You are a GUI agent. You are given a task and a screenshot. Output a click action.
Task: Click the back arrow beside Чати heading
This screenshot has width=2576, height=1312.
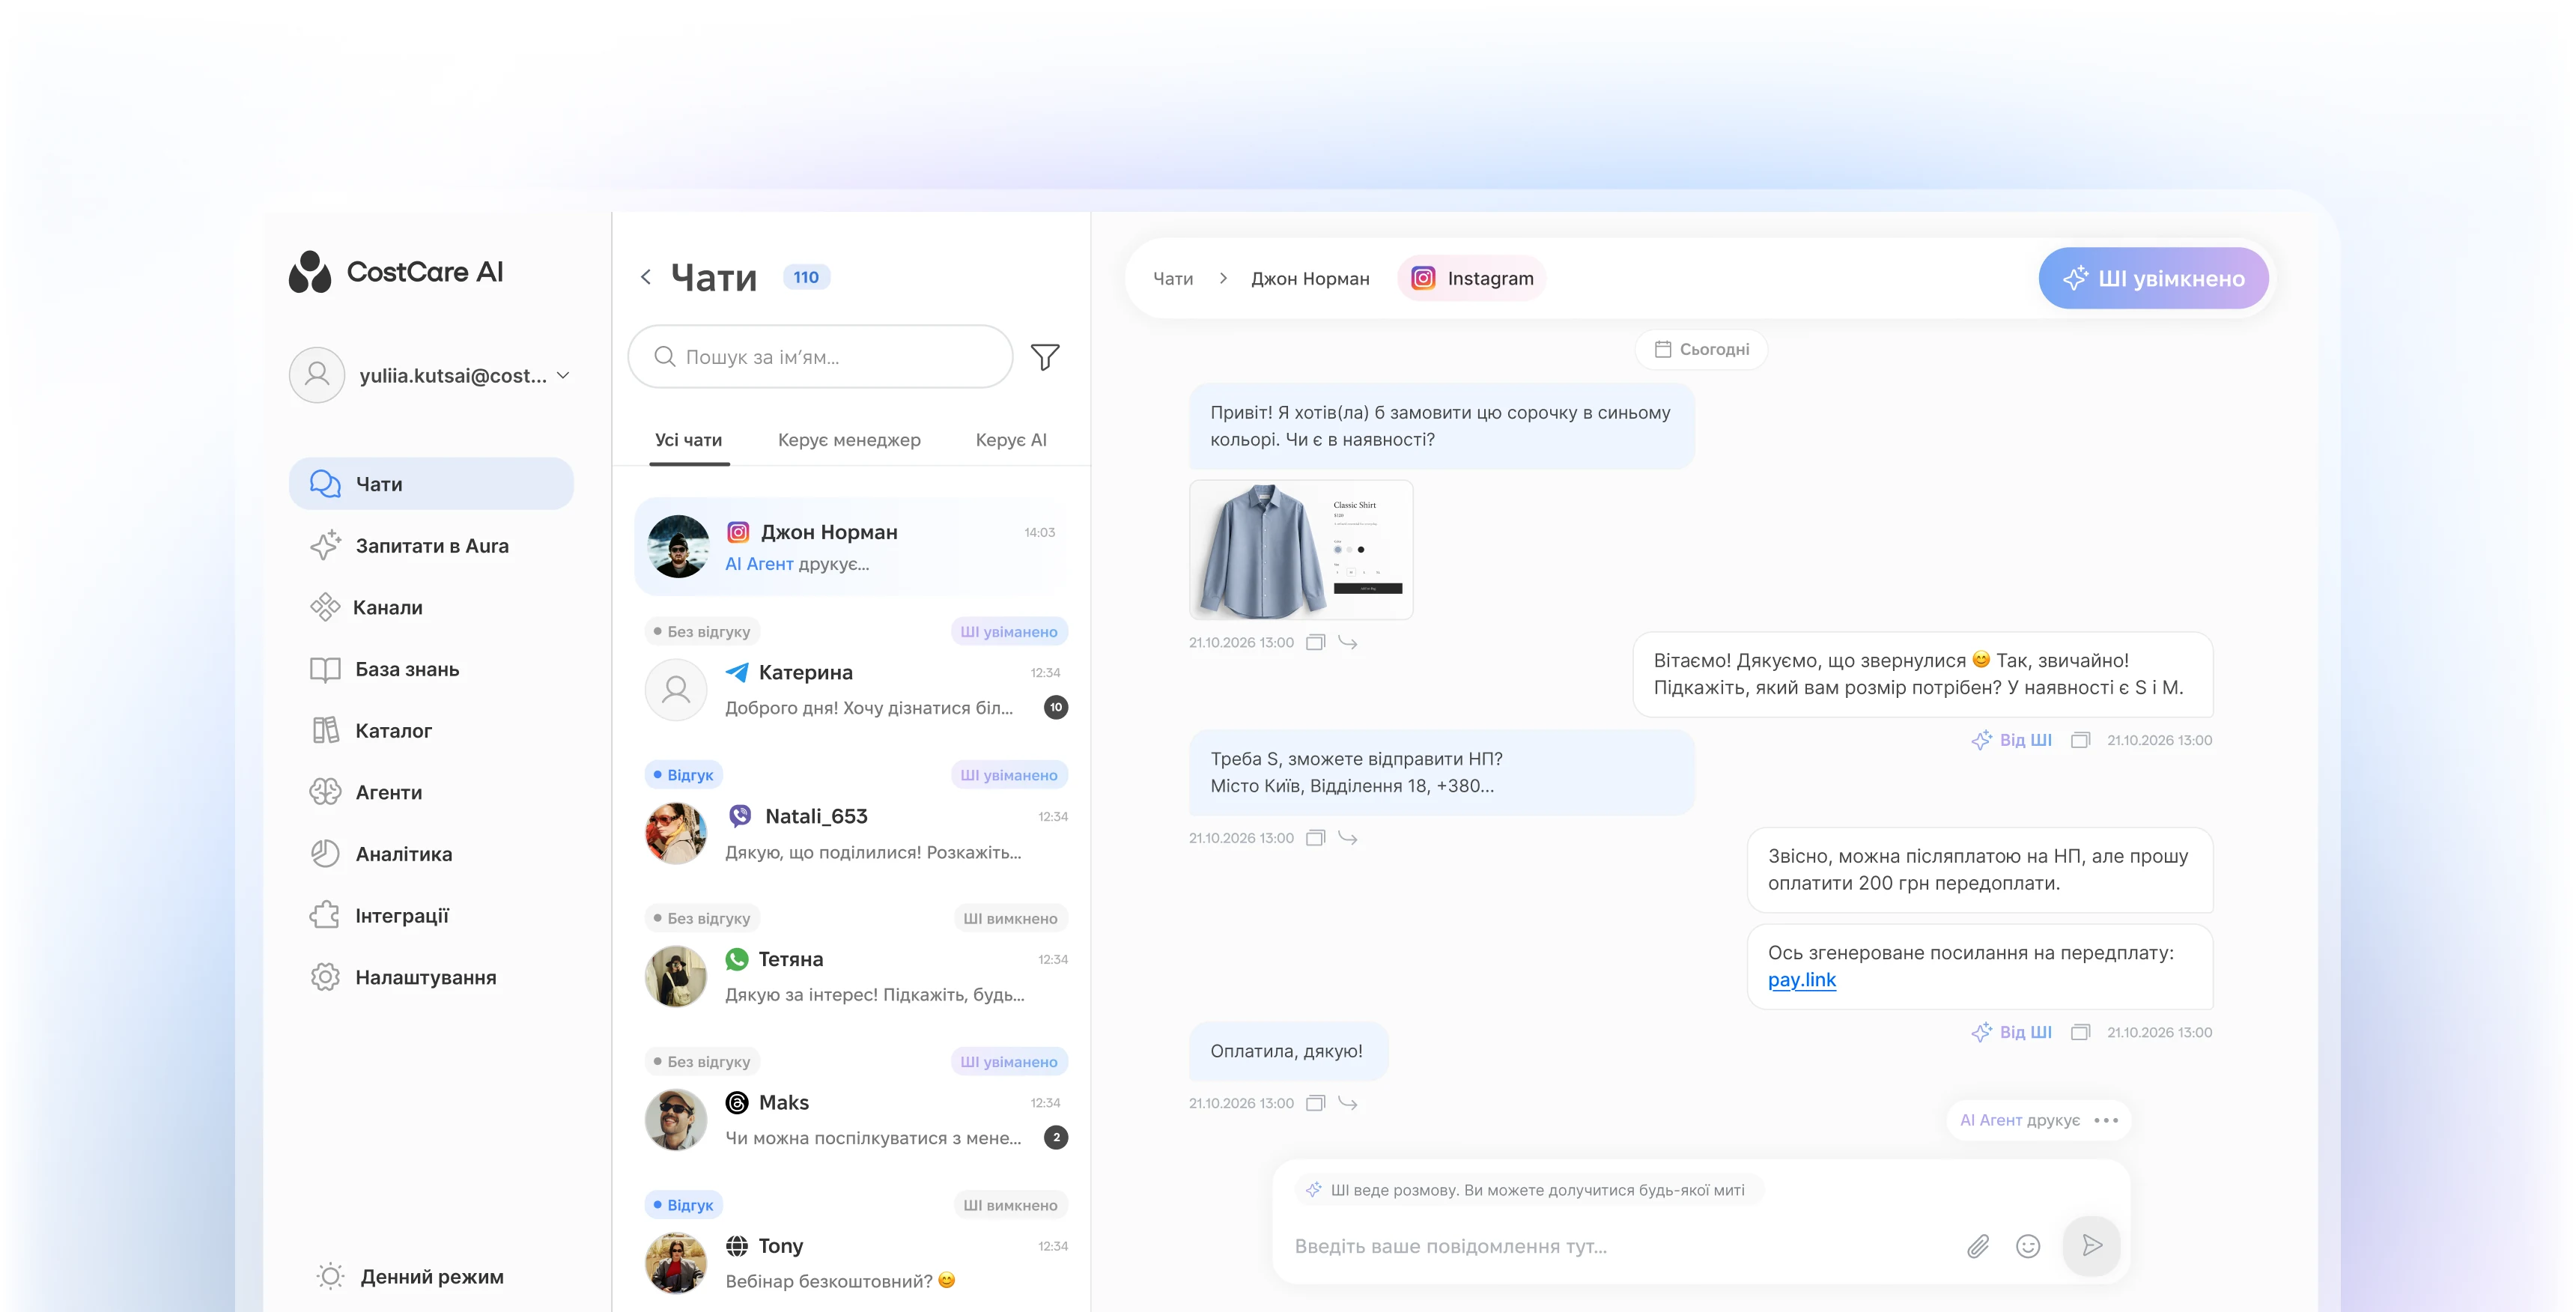[646, 277]
